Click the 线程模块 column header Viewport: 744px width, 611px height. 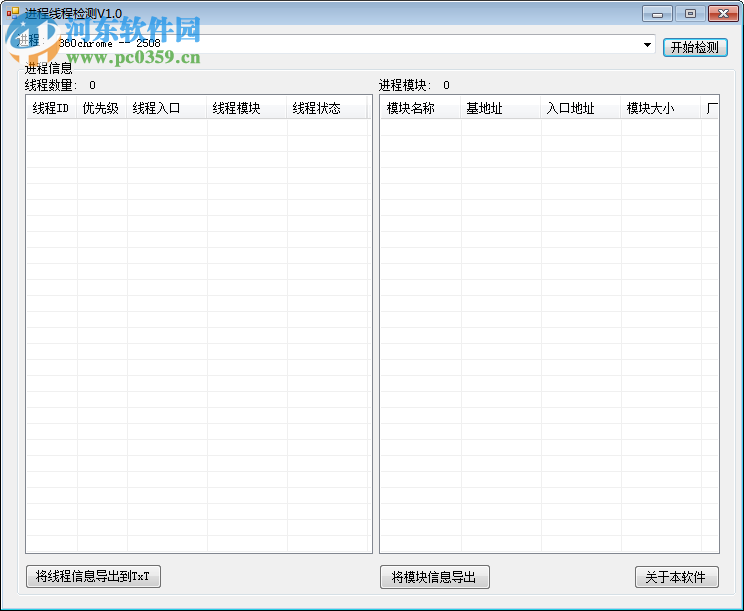247,108
